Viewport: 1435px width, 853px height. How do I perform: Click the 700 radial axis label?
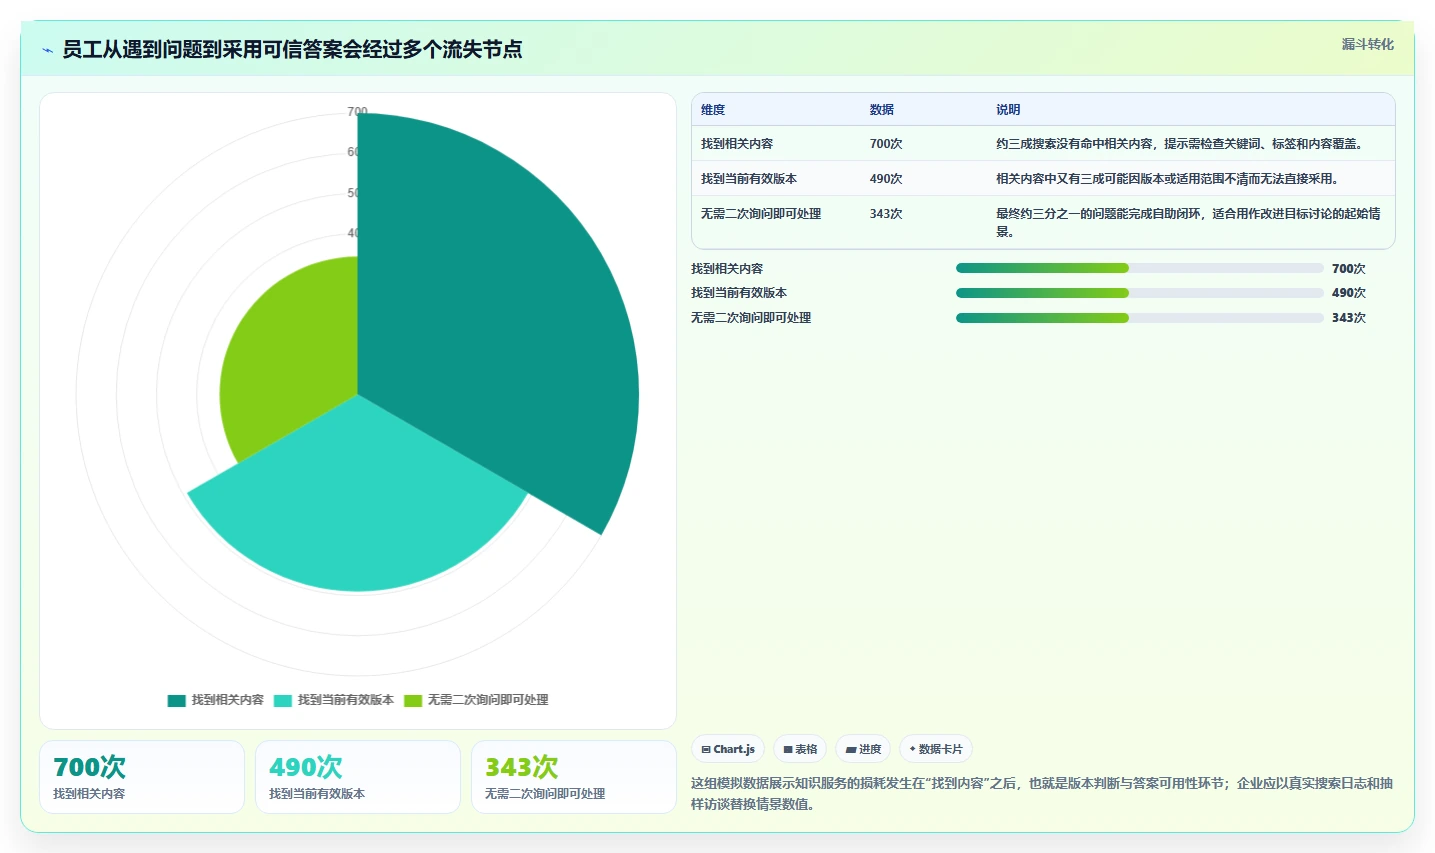[x=357, y=112]
